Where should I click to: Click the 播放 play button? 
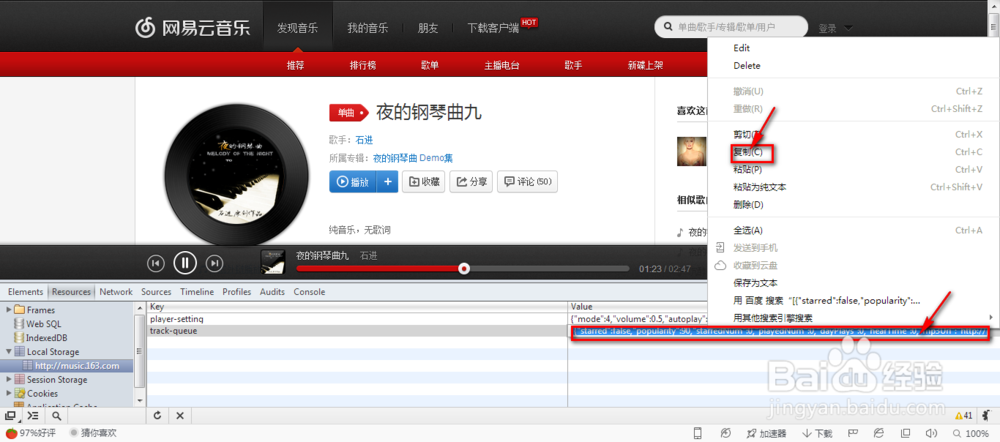click(353, 182)
